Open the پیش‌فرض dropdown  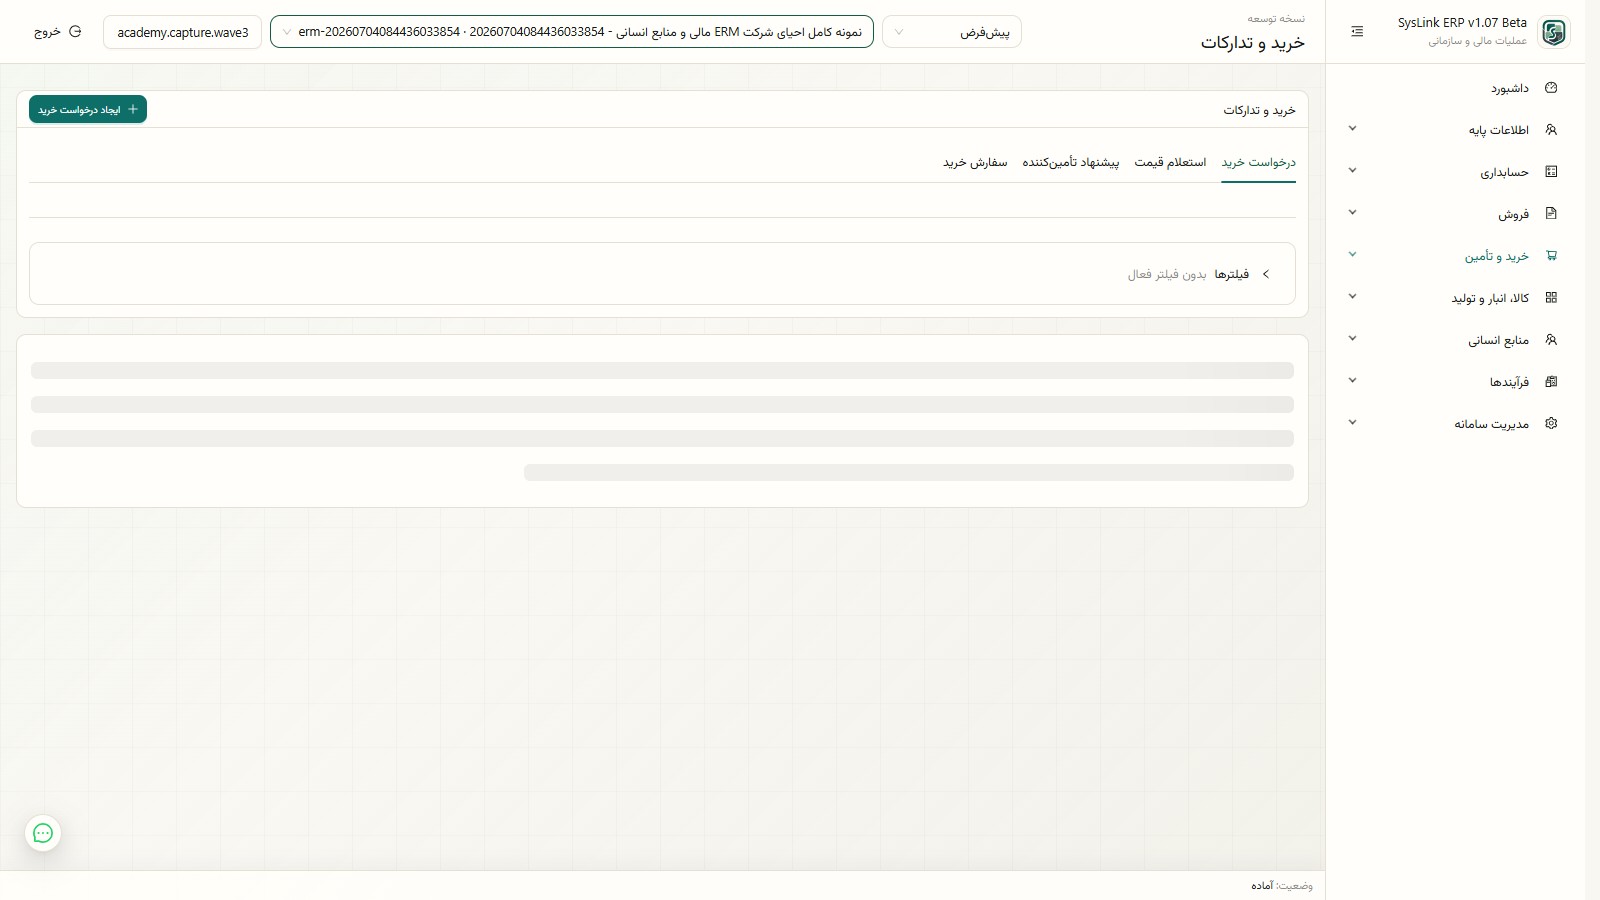pyautogui.click(x=952, y=32)
